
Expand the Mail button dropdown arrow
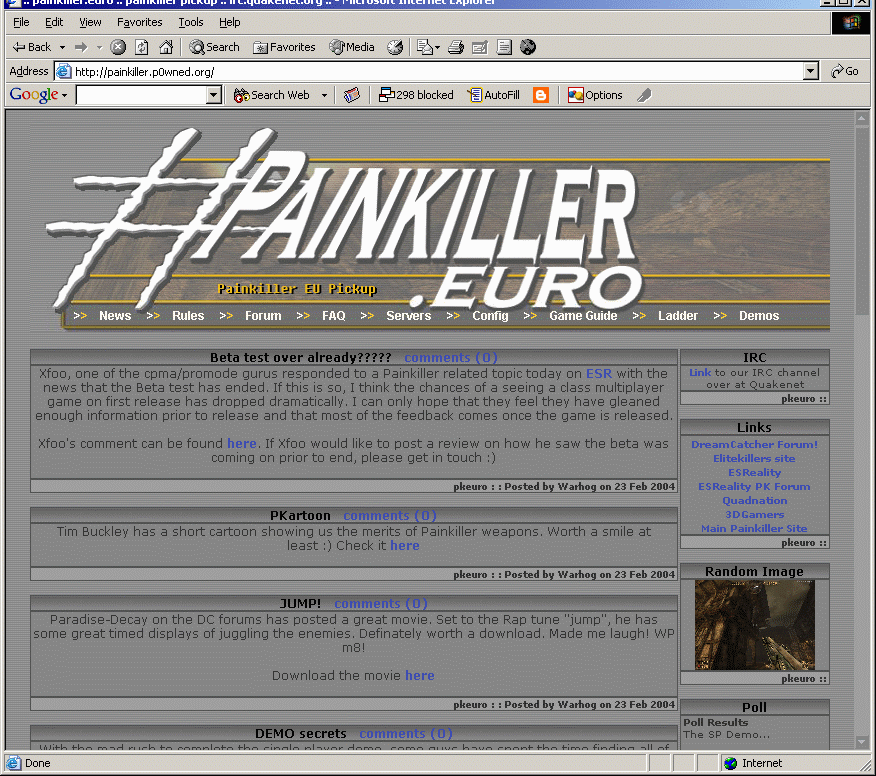437,47
